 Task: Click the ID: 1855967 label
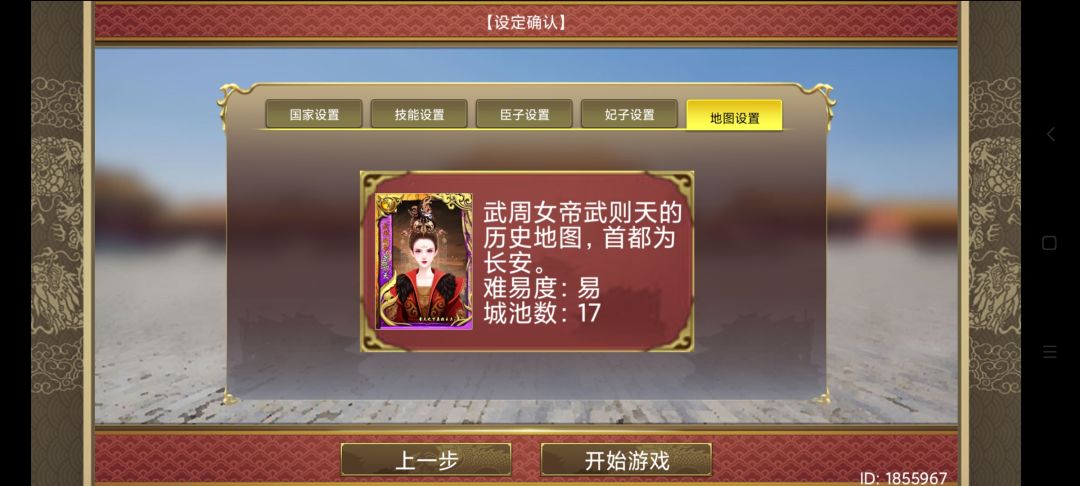coord(903,478)
